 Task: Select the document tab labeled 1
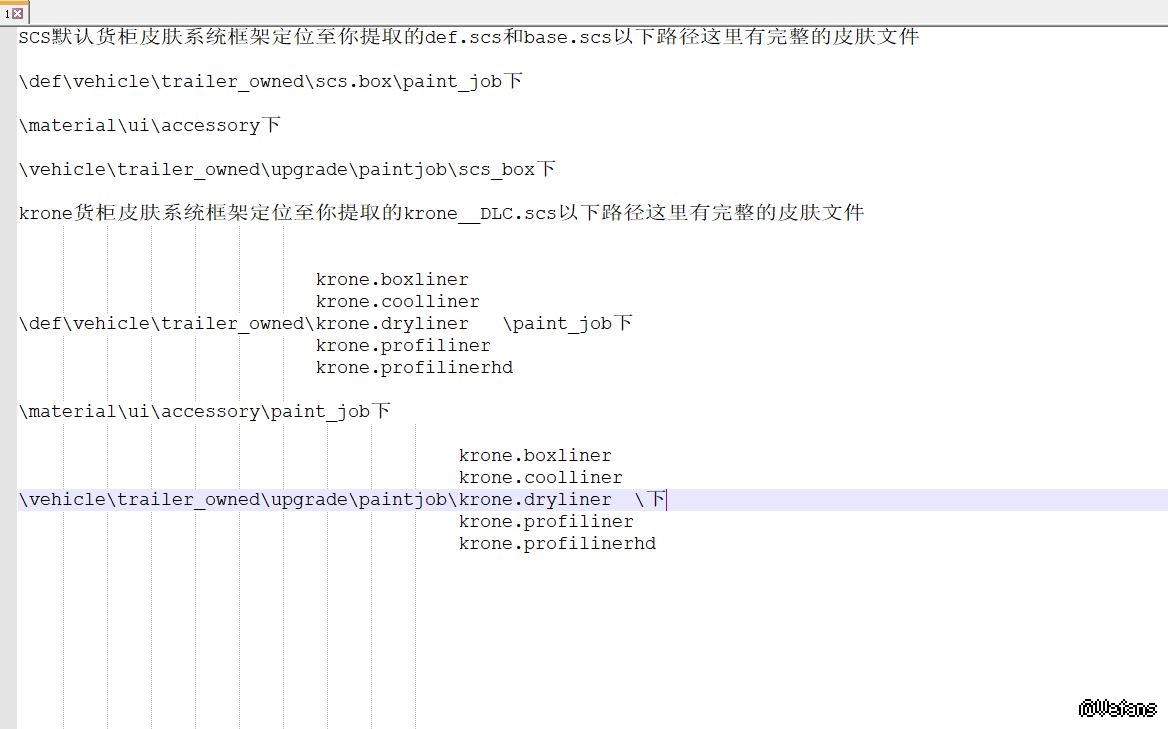(13, 13)
